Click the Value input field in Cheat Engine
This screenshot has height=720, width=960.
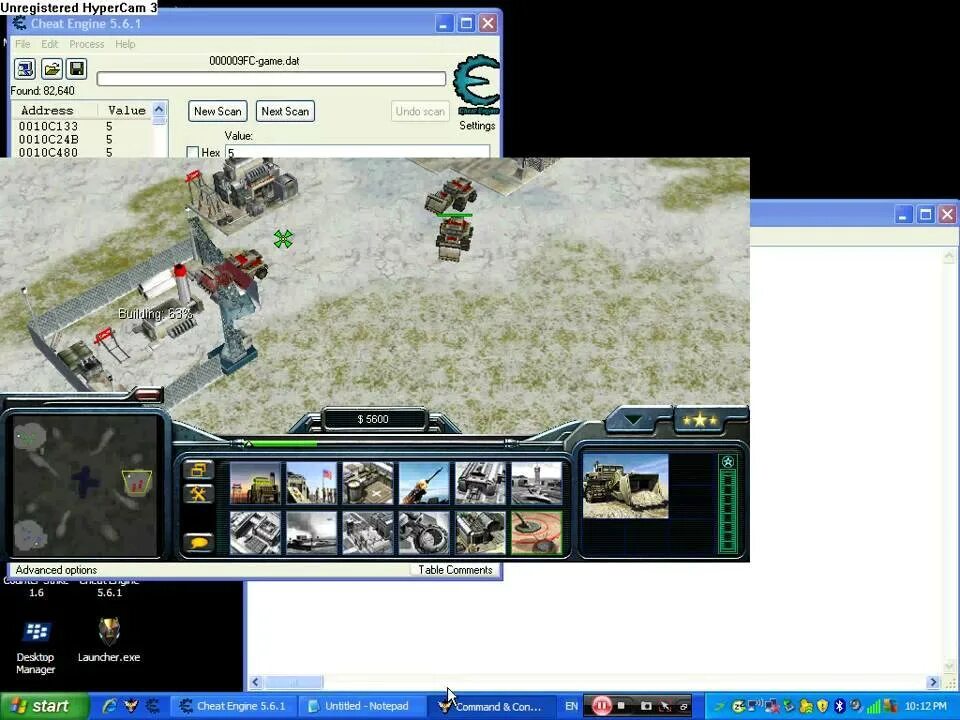358,152
